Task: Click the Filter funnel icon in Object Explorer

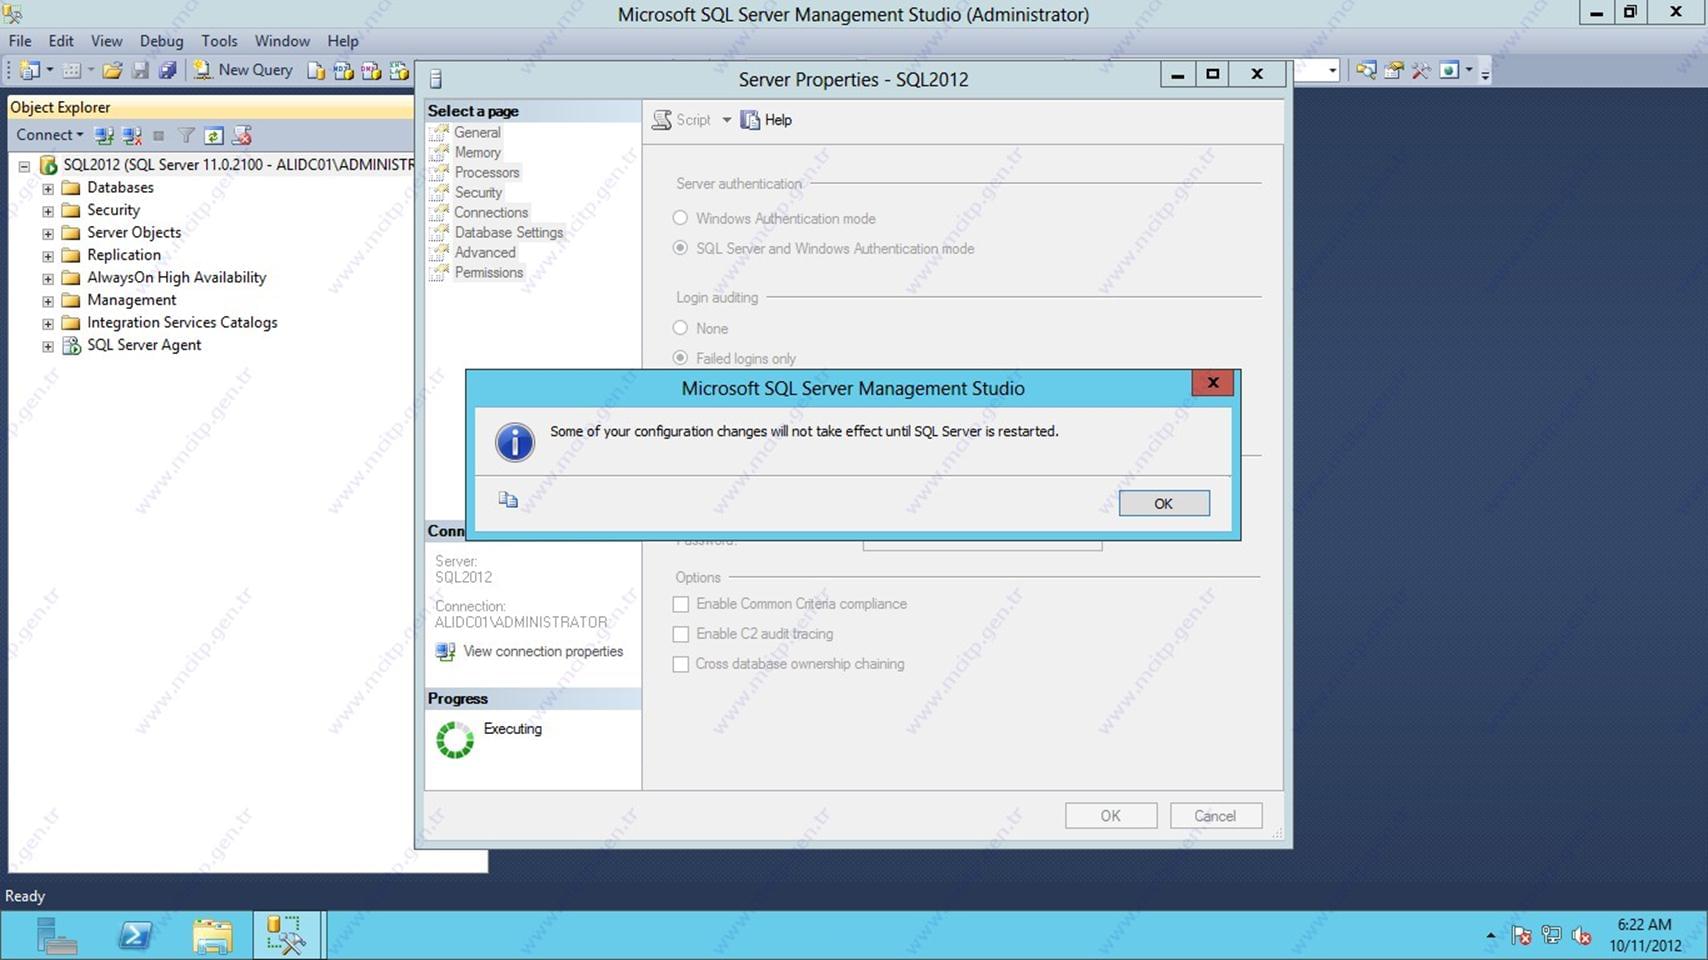Action: point(186,135)
